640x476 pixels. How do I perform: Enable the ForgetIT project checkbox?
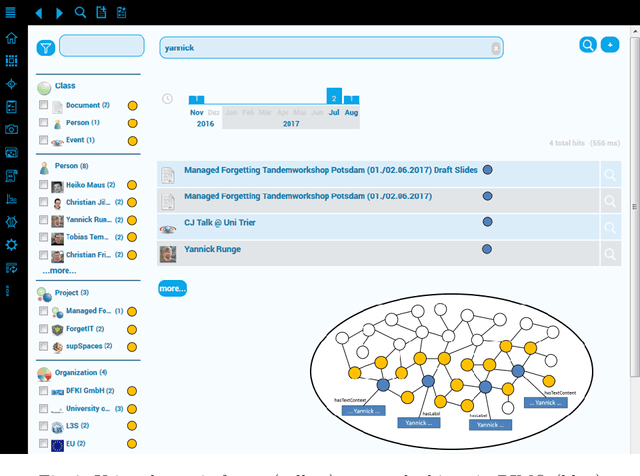(x=43, y=328)
